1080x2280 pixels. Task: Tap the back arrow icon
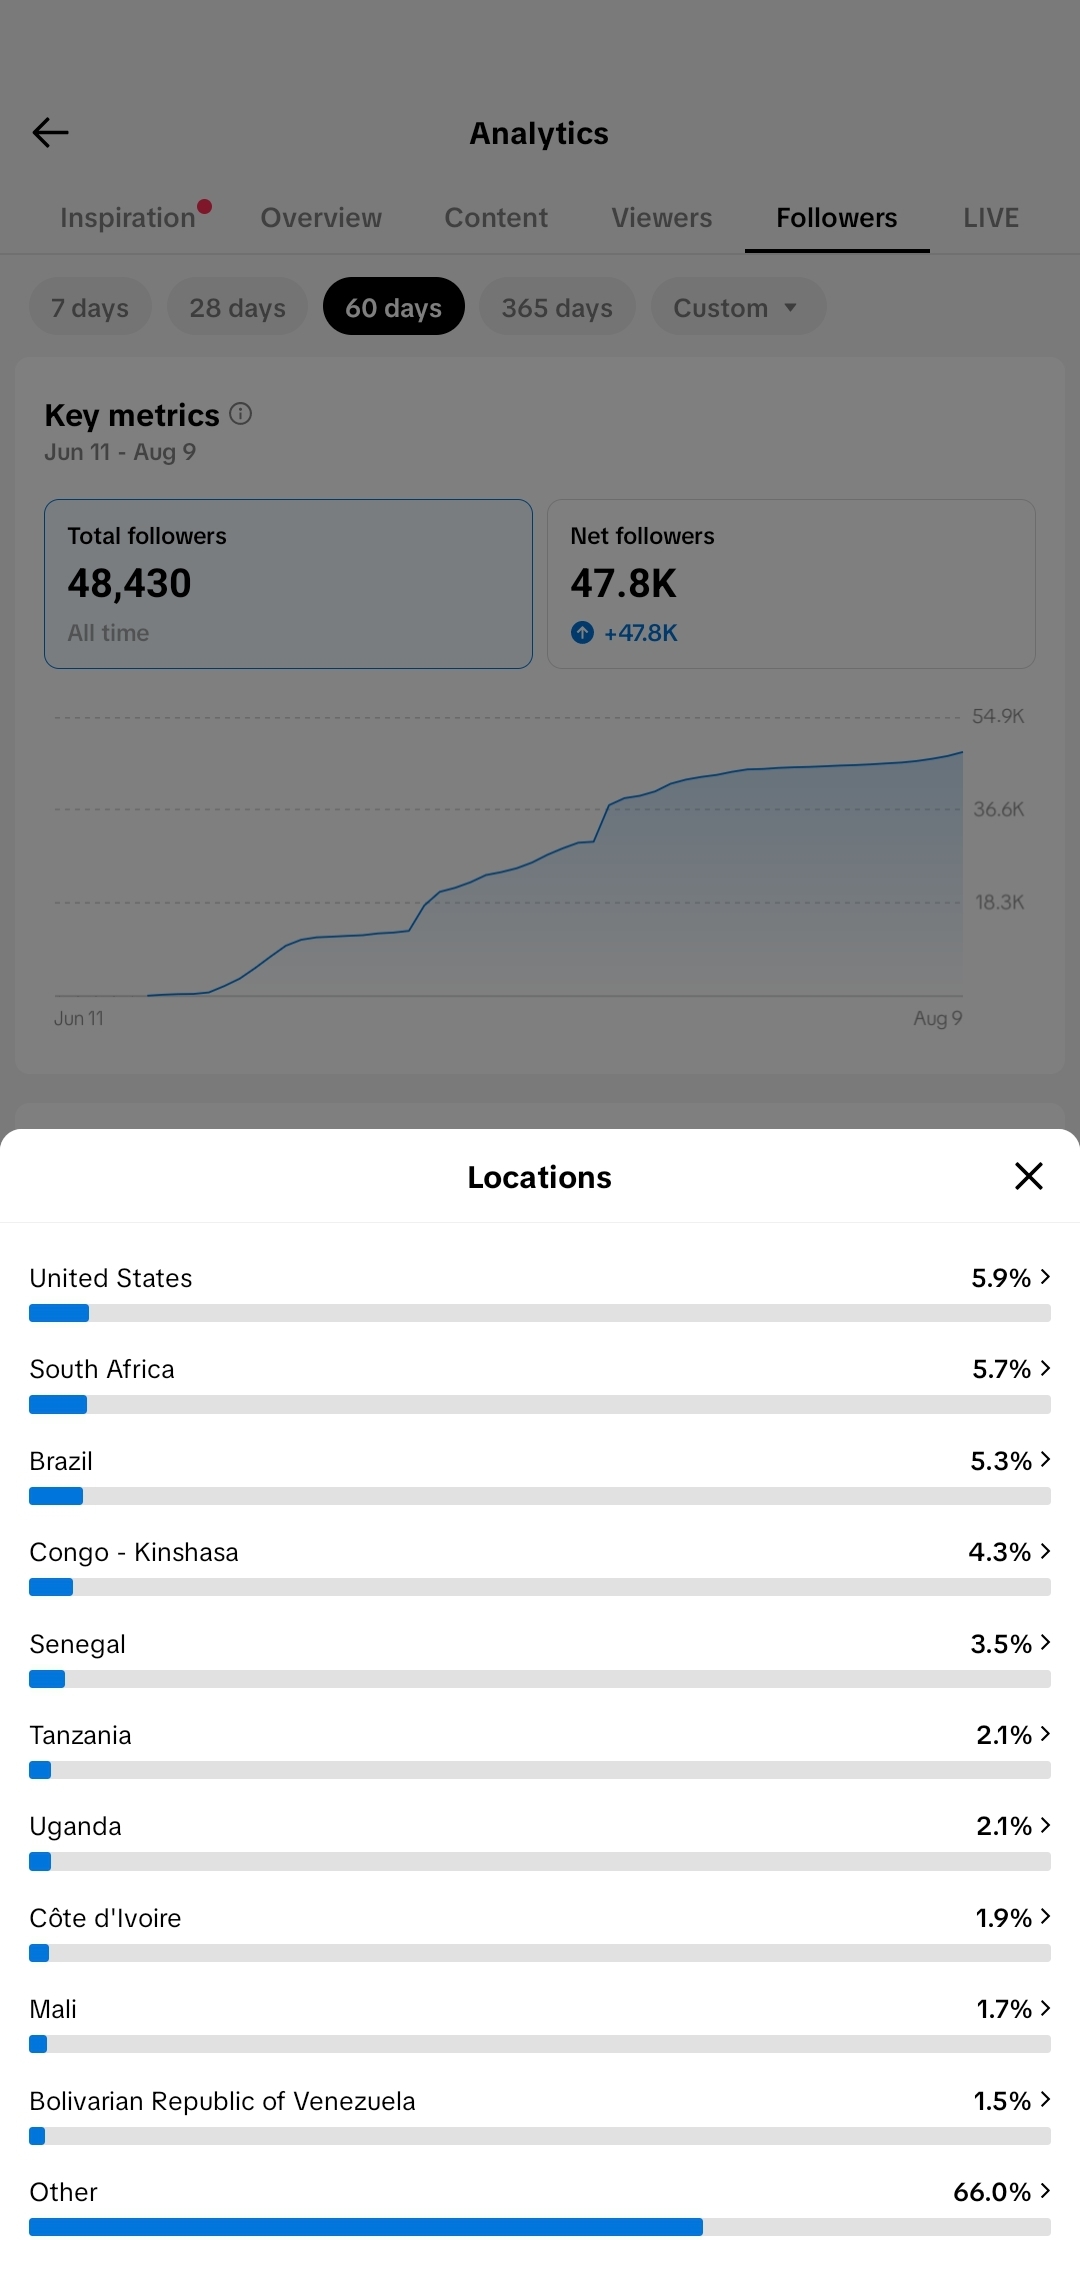(50, 132)
